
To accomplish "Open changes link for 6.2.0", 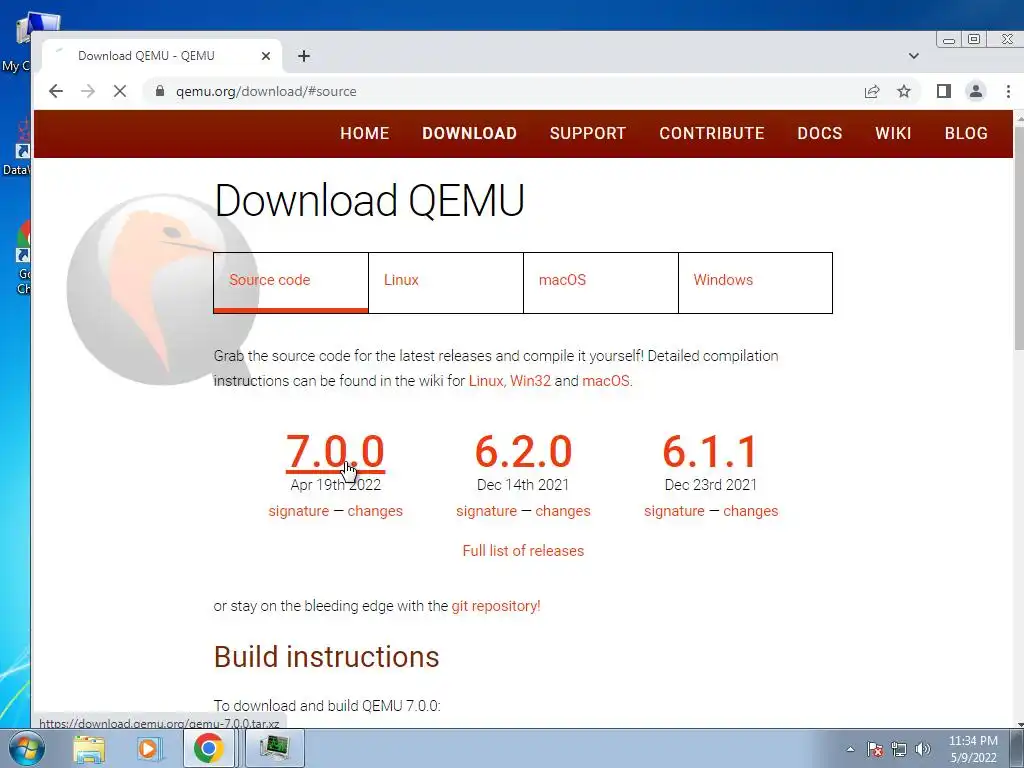I will pos(563,511).
